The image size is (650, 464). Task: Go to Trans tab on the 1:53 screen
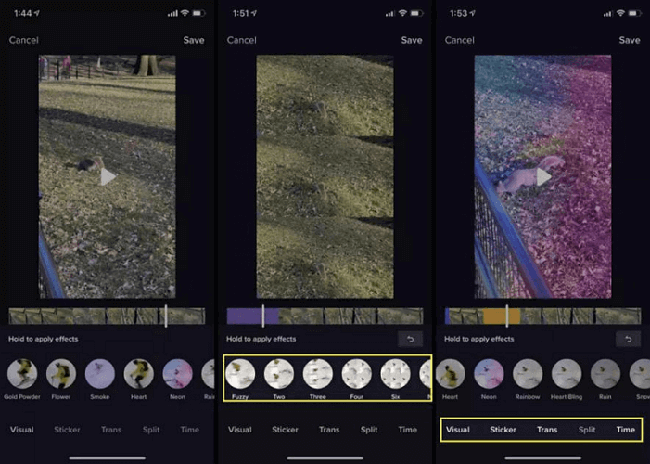point(547,430)
